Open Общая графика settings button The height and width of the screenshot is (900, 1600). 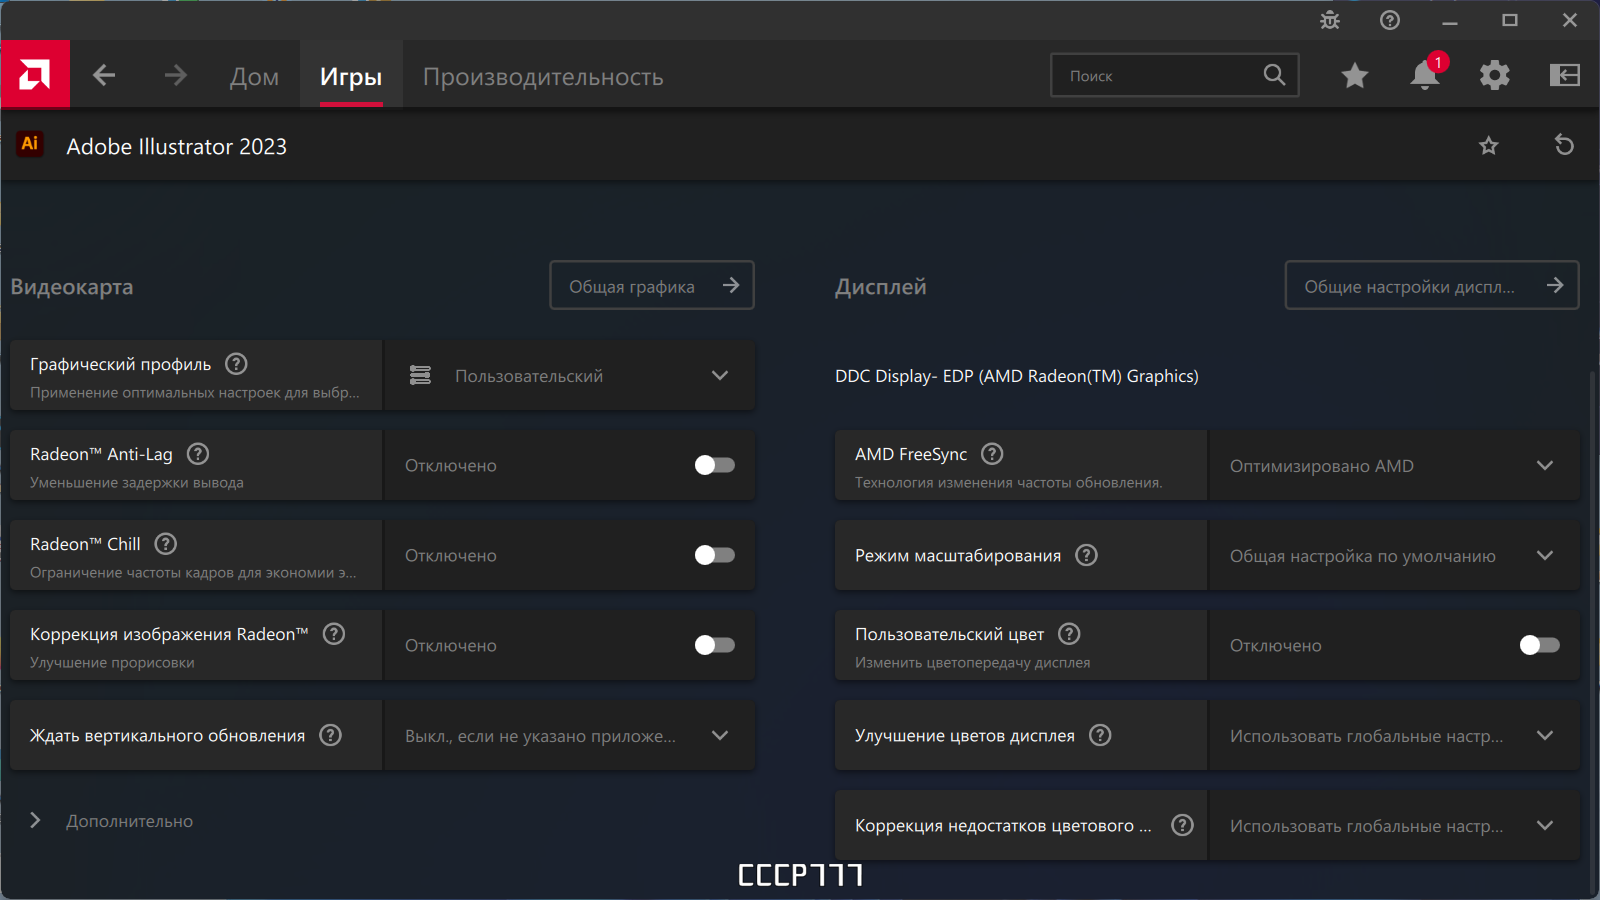(652, 286)
